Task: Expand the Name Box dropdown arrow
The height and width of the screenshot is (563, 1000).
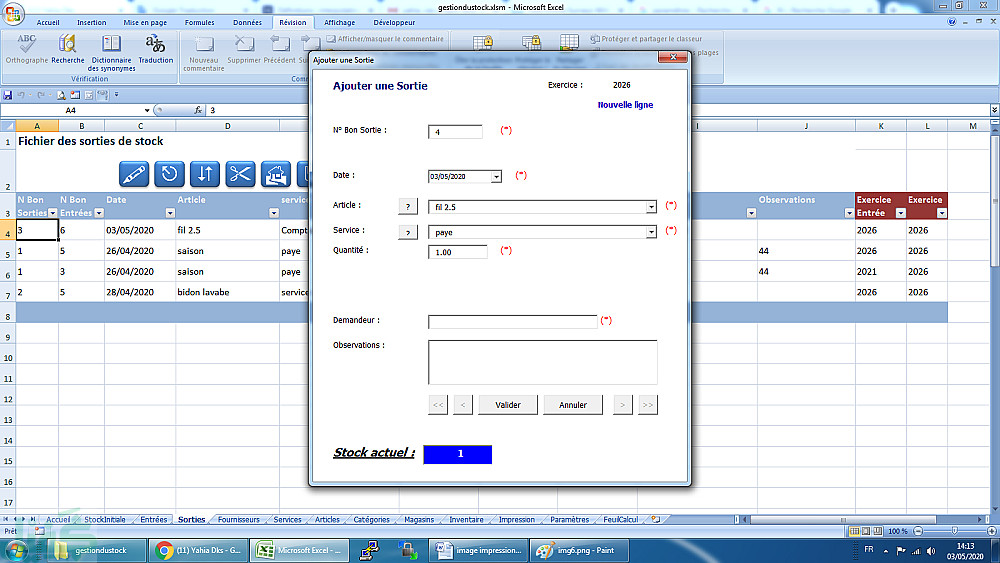Action: tap(147, 110)
